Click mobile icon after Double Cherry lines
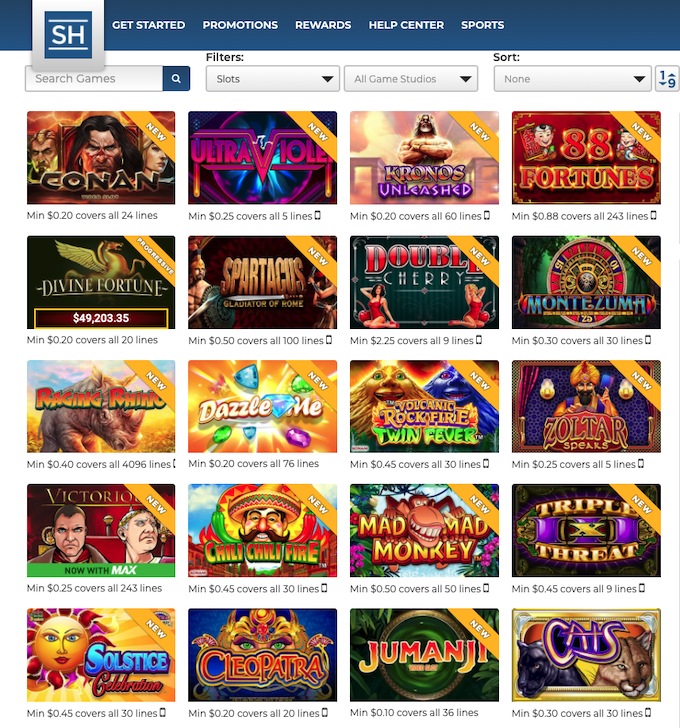Image resolution: width=680 pixels, height=728 pixels. tap(479, 340)
